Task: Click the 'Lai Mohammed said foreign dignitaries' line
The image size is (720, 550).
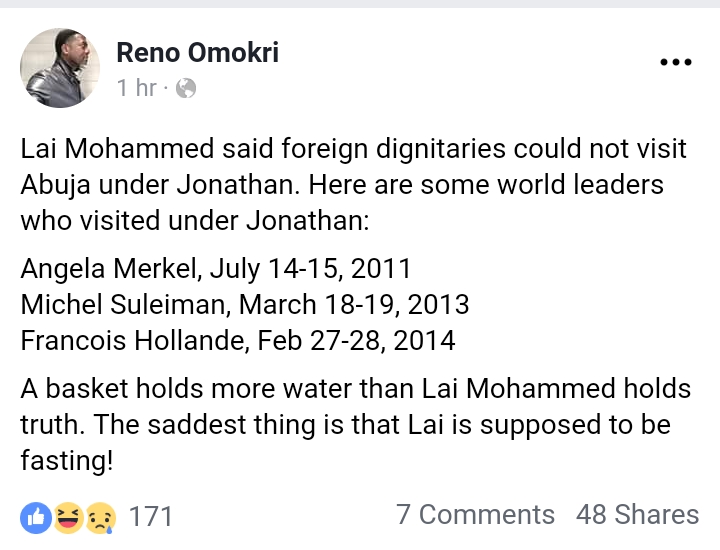Action: click(354, 148)
